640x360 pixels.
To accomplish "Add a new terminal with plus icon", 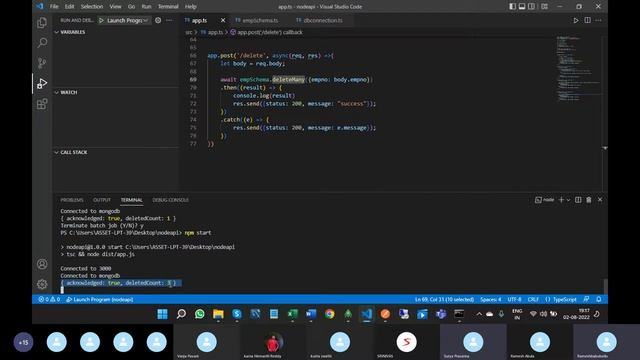I will [561, 200].
